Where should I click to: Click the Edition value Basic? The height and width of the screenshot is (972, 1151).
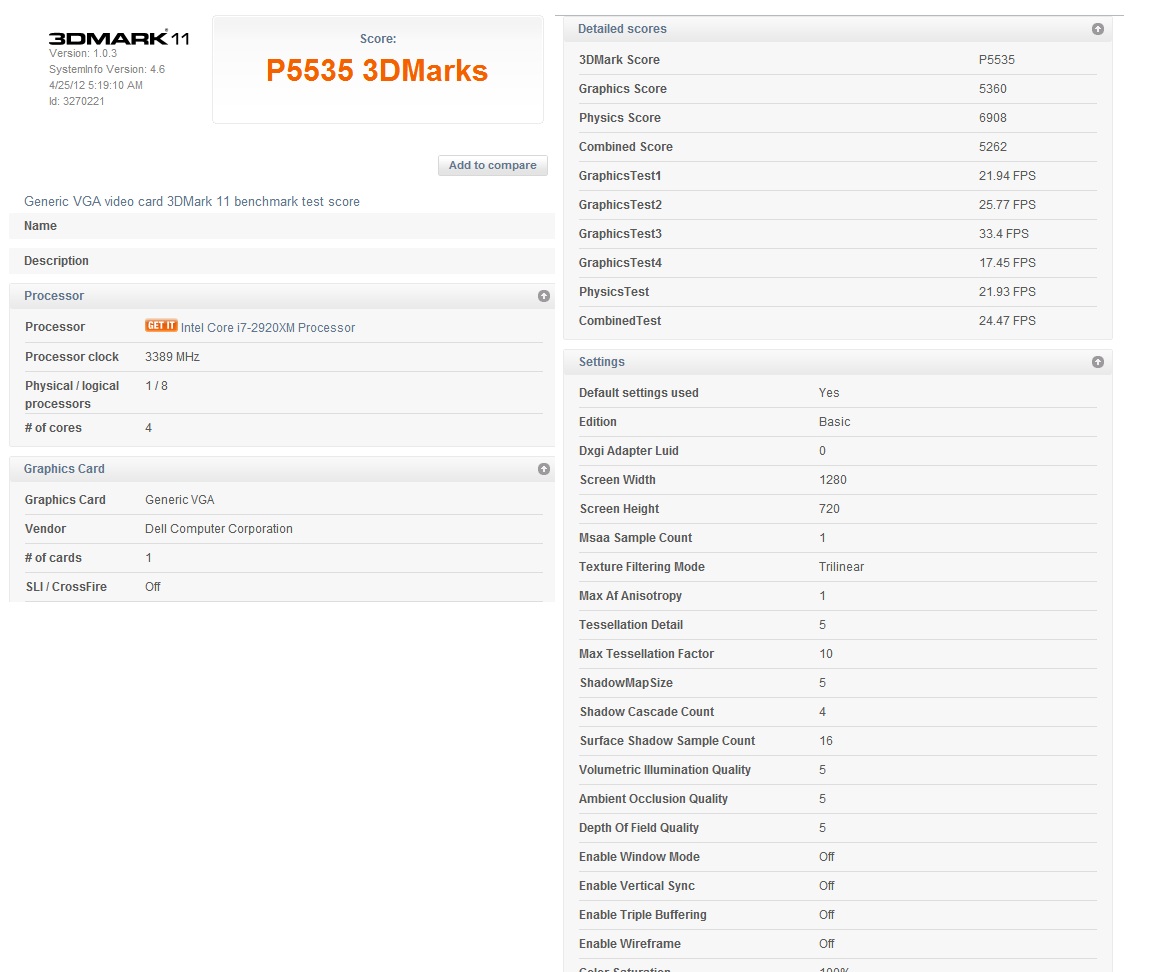835,422
